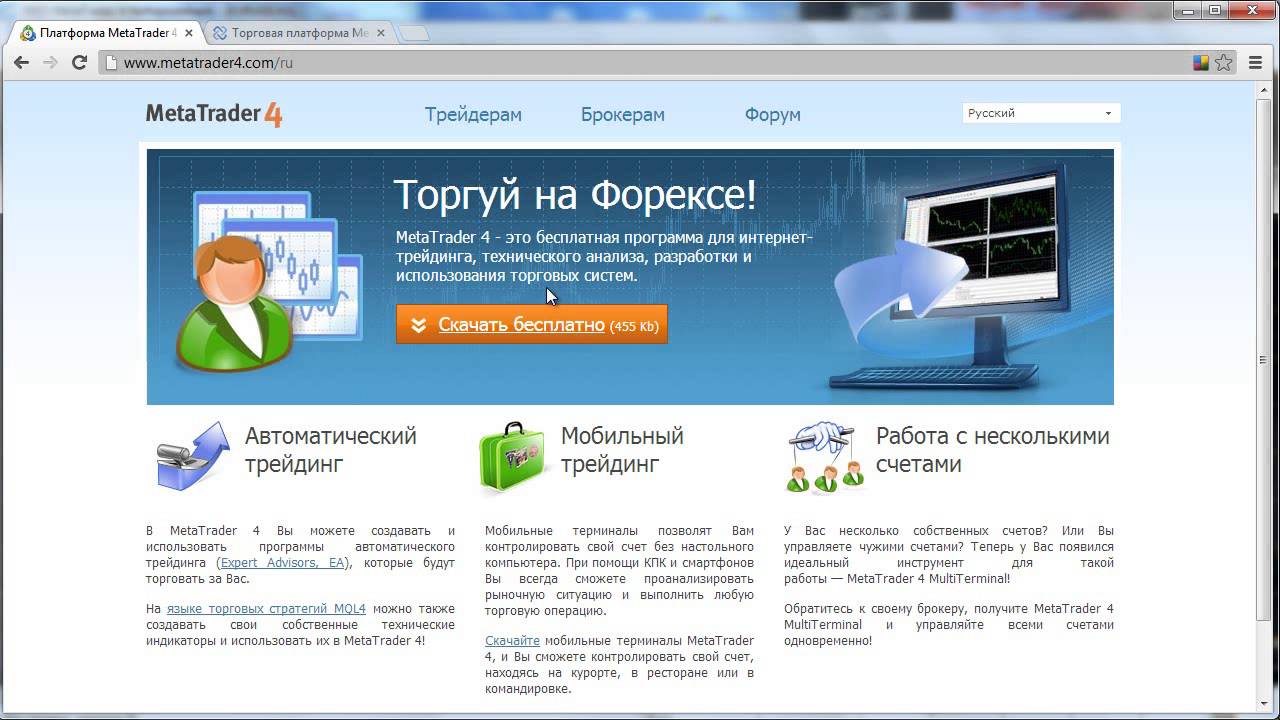This screenshot has width=1280, height=720.
Task: Open the Форум menu item
Action: (772, 114)
